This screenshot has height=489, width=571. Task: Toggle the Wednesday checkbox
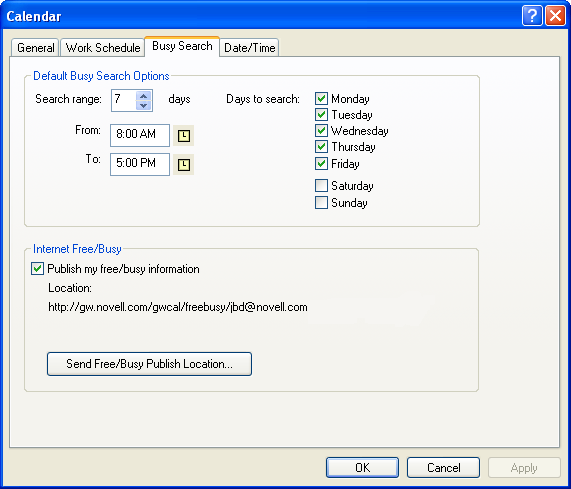pyautogui.click(x=321, y=131)
